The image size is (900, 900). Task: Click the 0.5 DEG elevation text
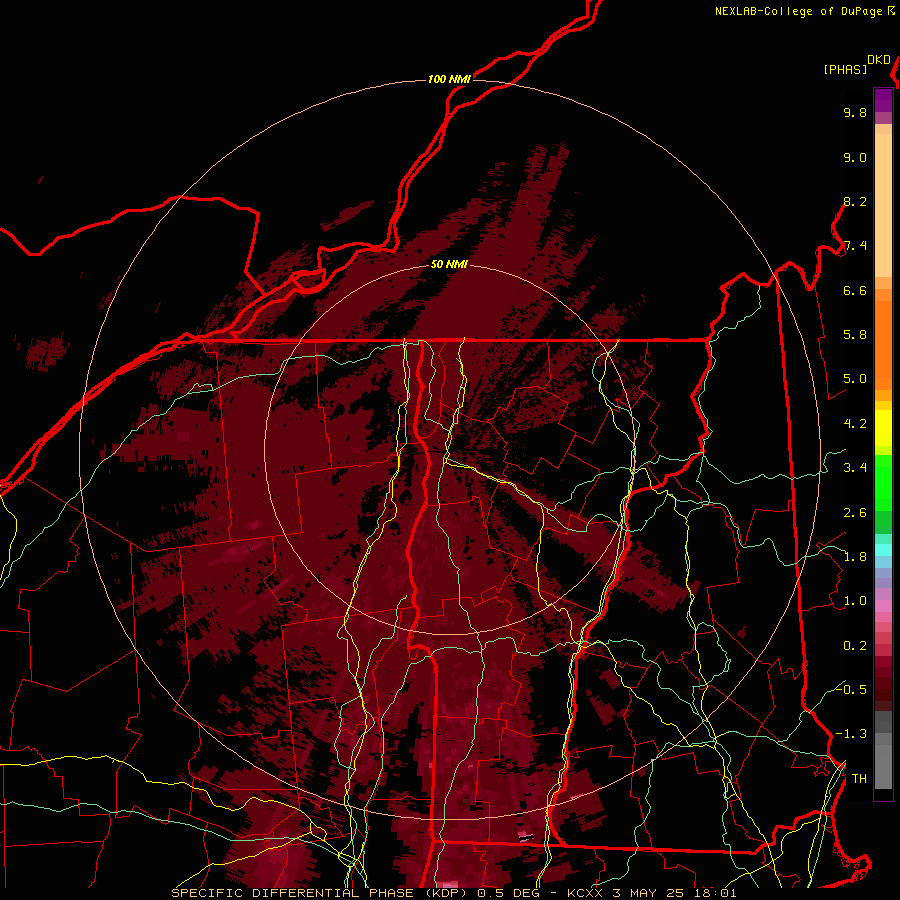(x=507, y=893)
